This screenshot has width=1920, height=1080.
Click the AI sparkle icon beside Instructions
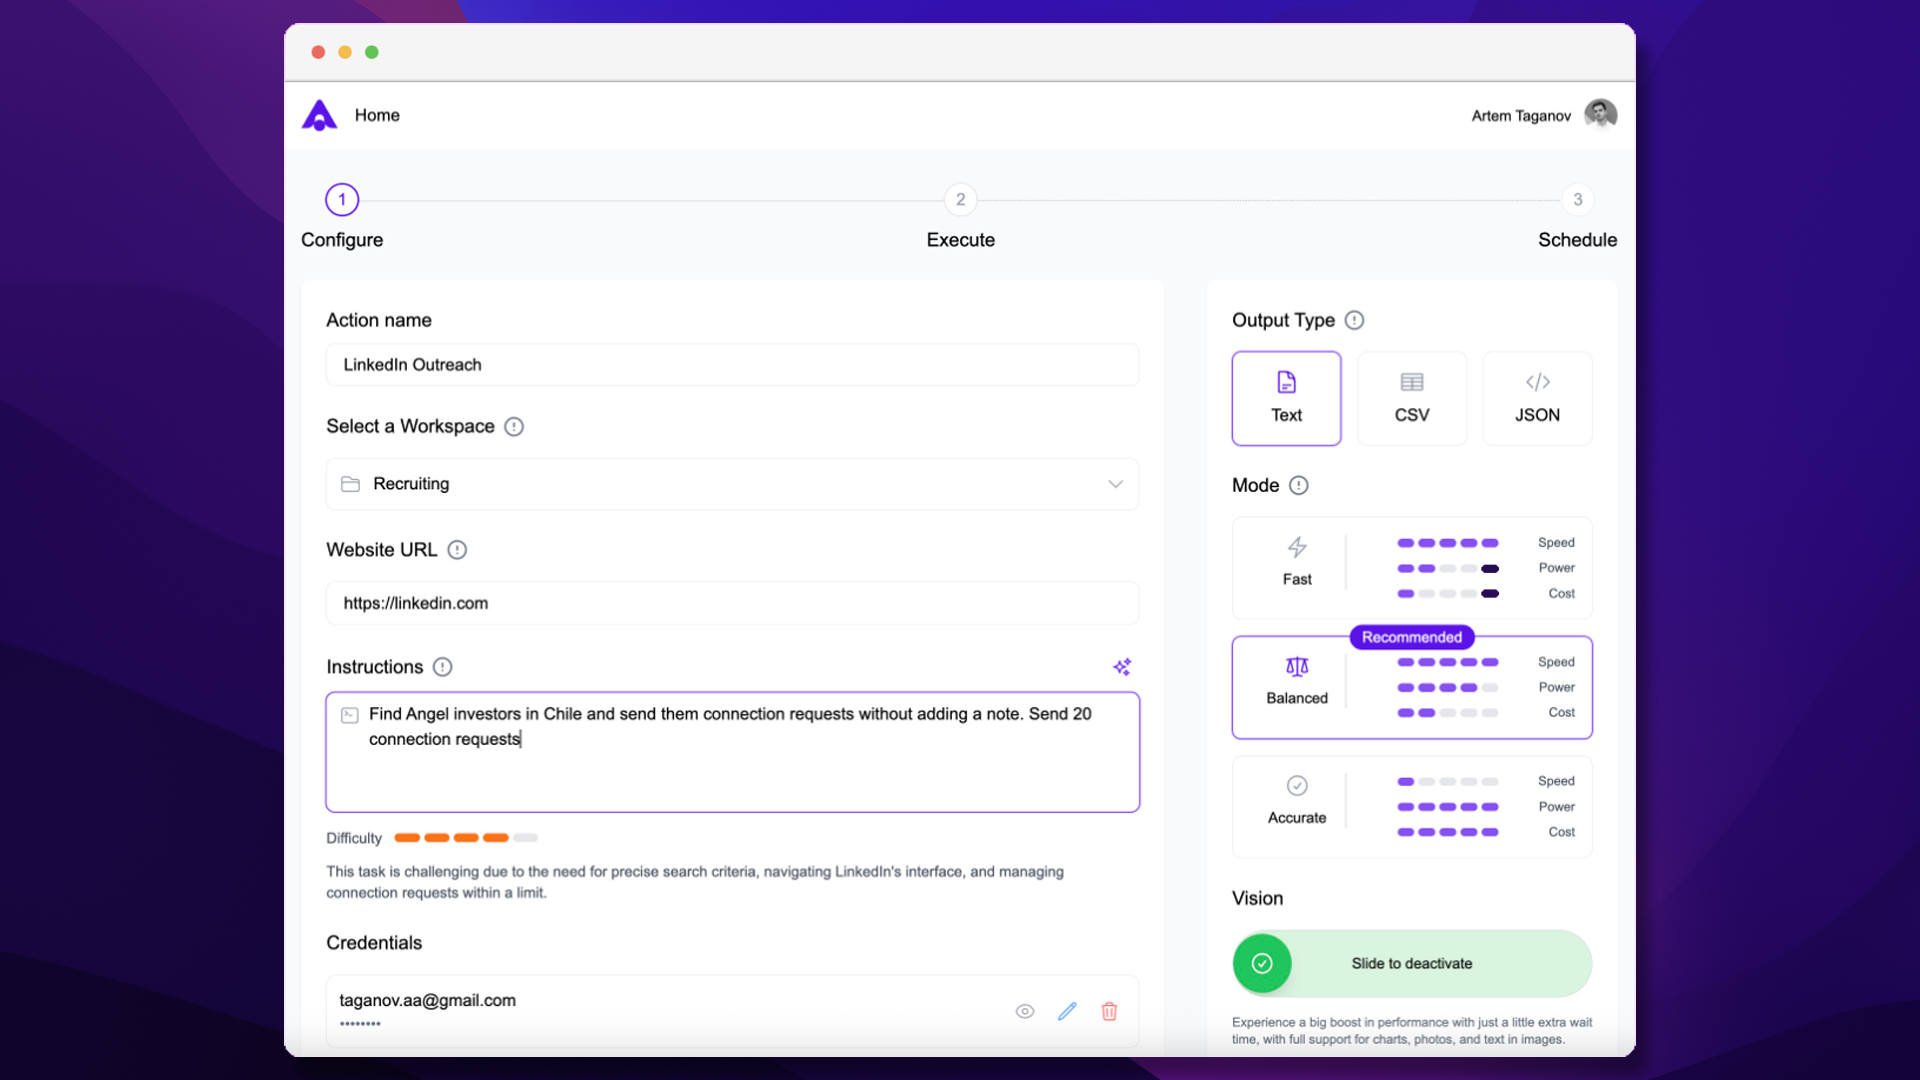point(1122,667)
